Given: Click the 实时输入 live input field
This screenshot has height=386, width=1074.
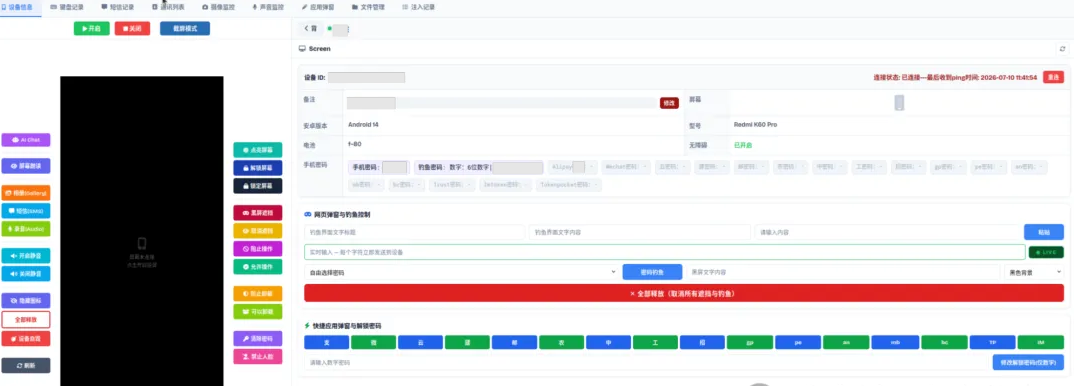Looking at the screenshot, I should (664, 252).
